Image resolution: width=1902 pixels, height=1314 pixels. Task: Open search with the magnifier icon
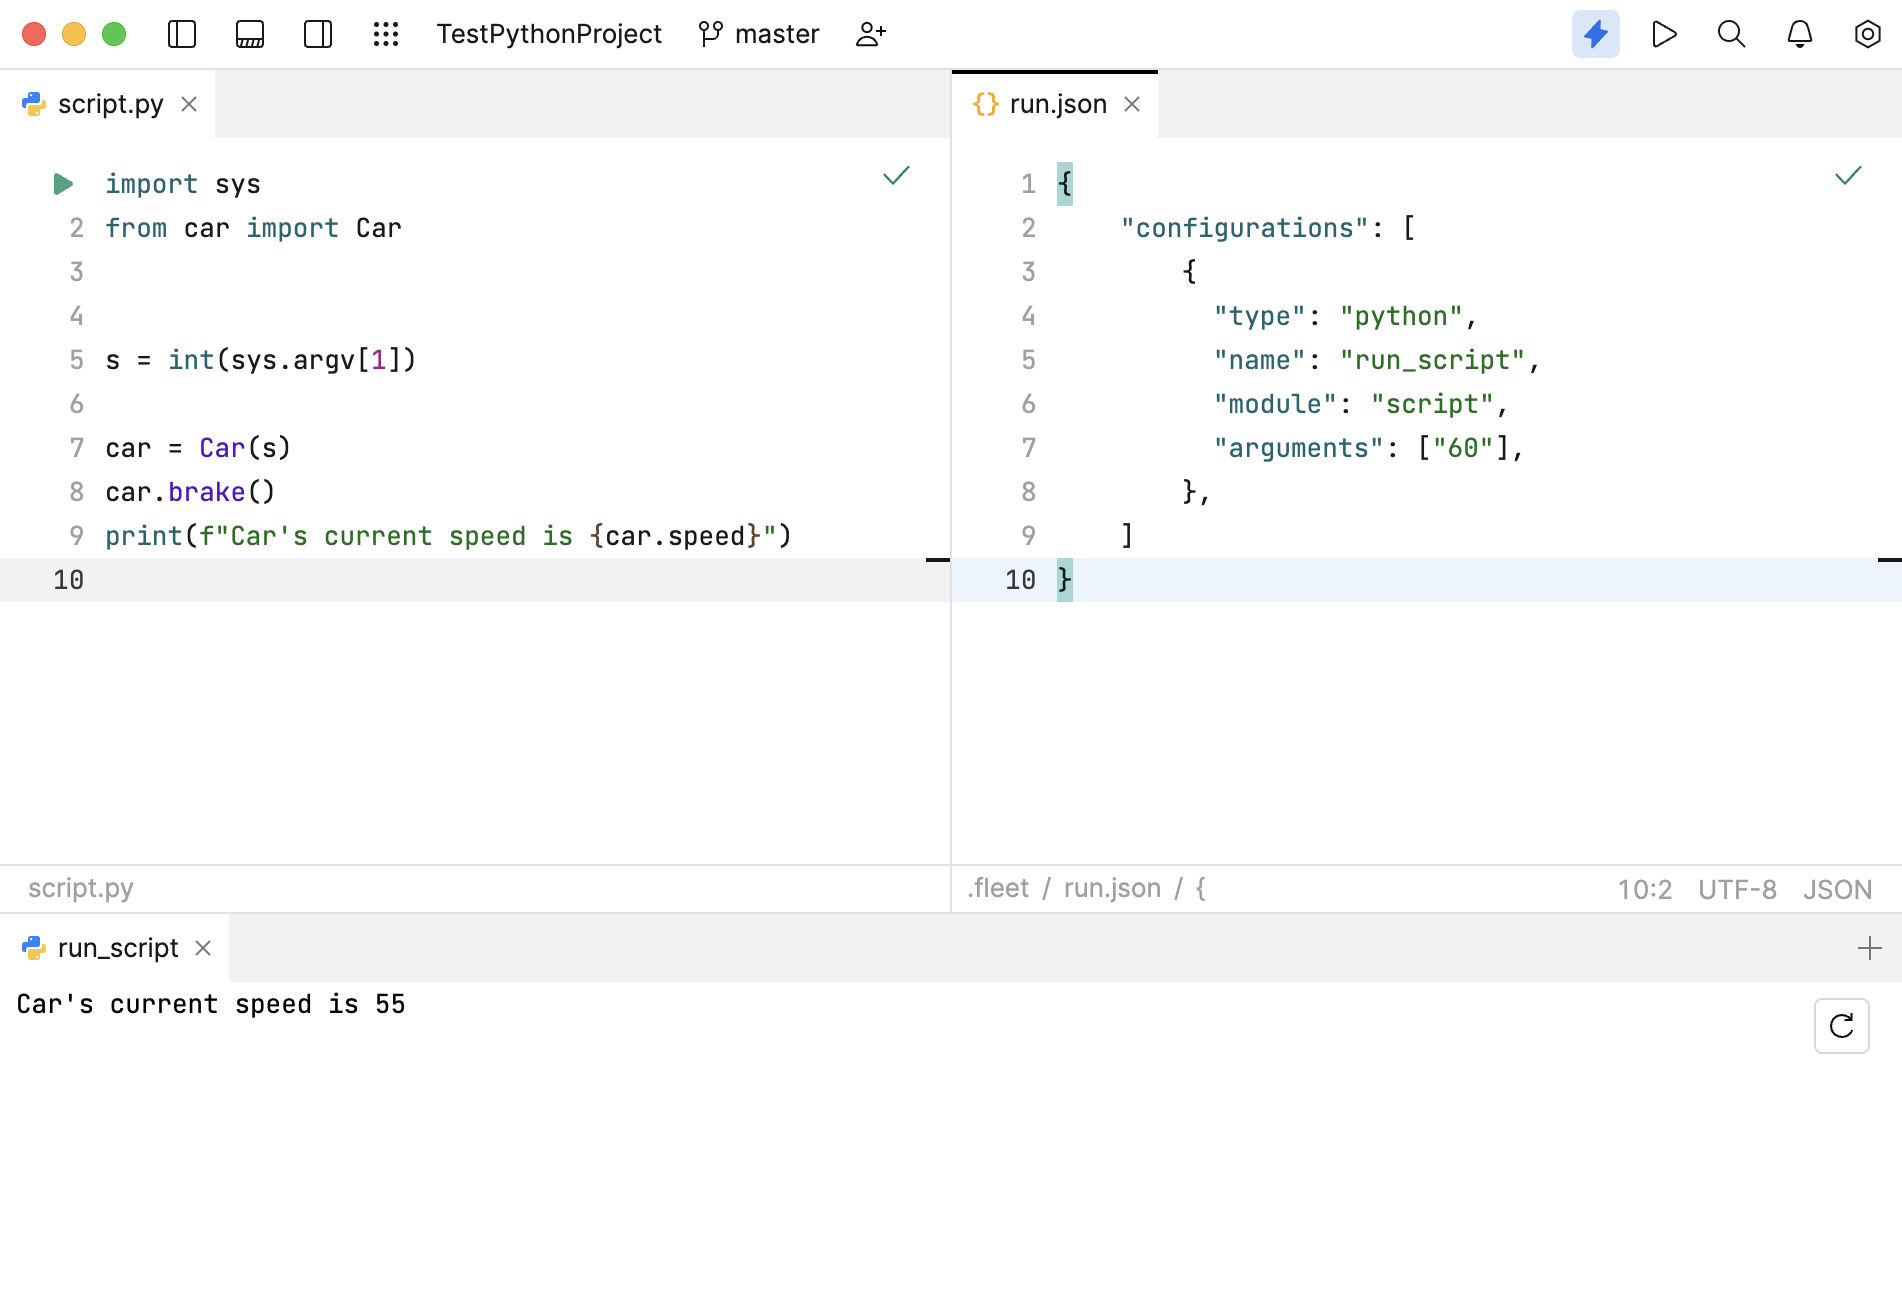1731,33
